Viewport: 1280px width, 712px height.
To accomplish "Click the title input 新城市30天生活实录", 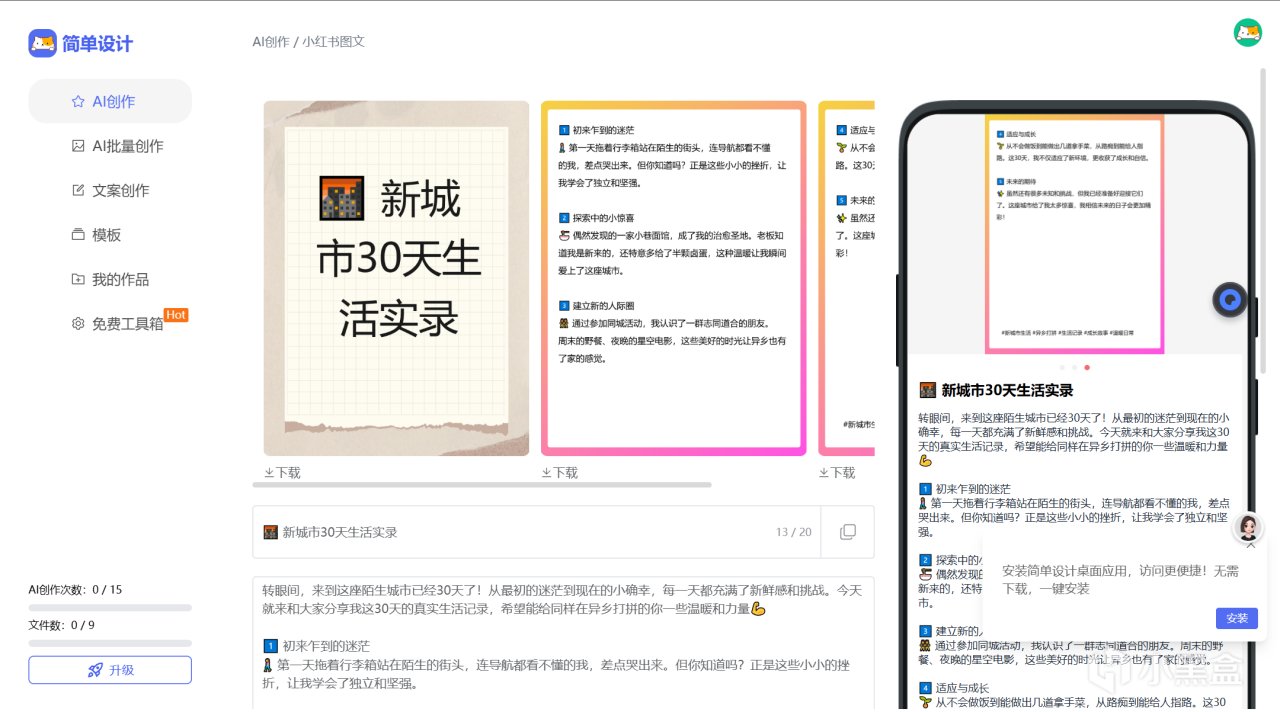I will click(x=536, y=532).
